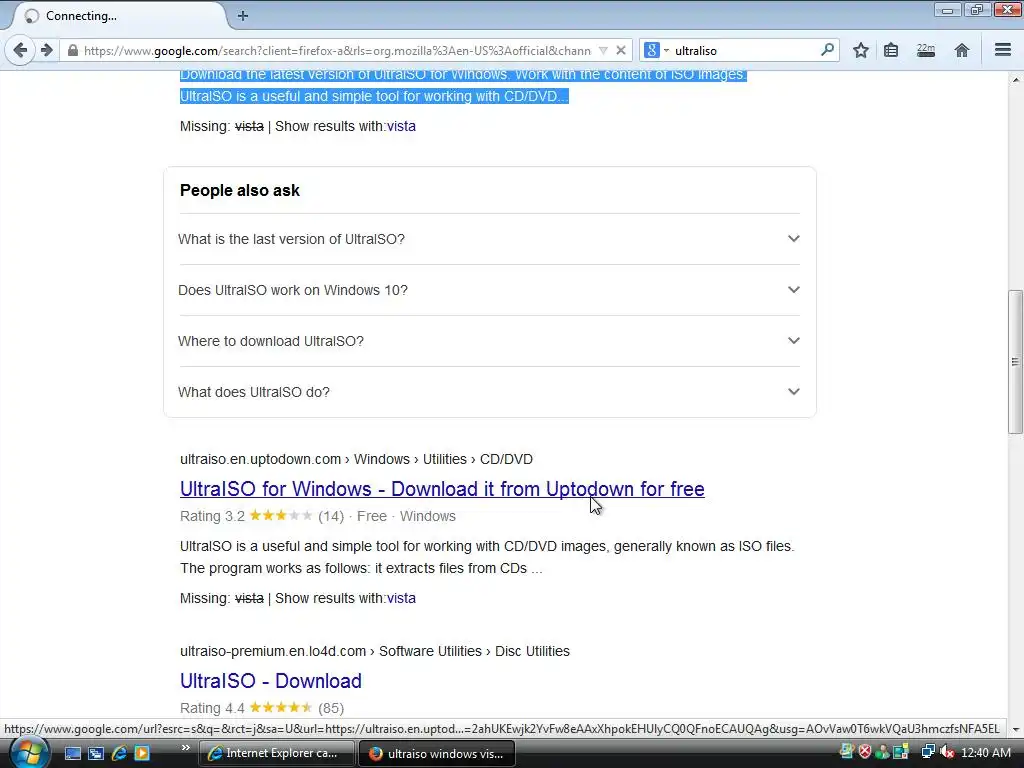Click the vertical scrollbar thumb

pos(1015,362)
